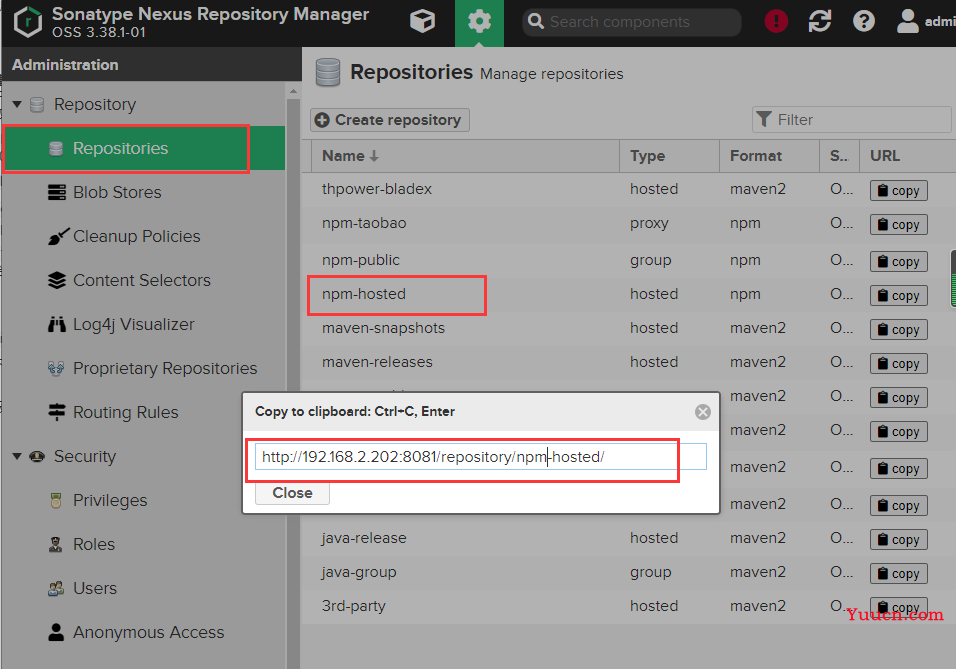
Task: Copy URL for thpower-bladex repository
Action: [898, 190]
